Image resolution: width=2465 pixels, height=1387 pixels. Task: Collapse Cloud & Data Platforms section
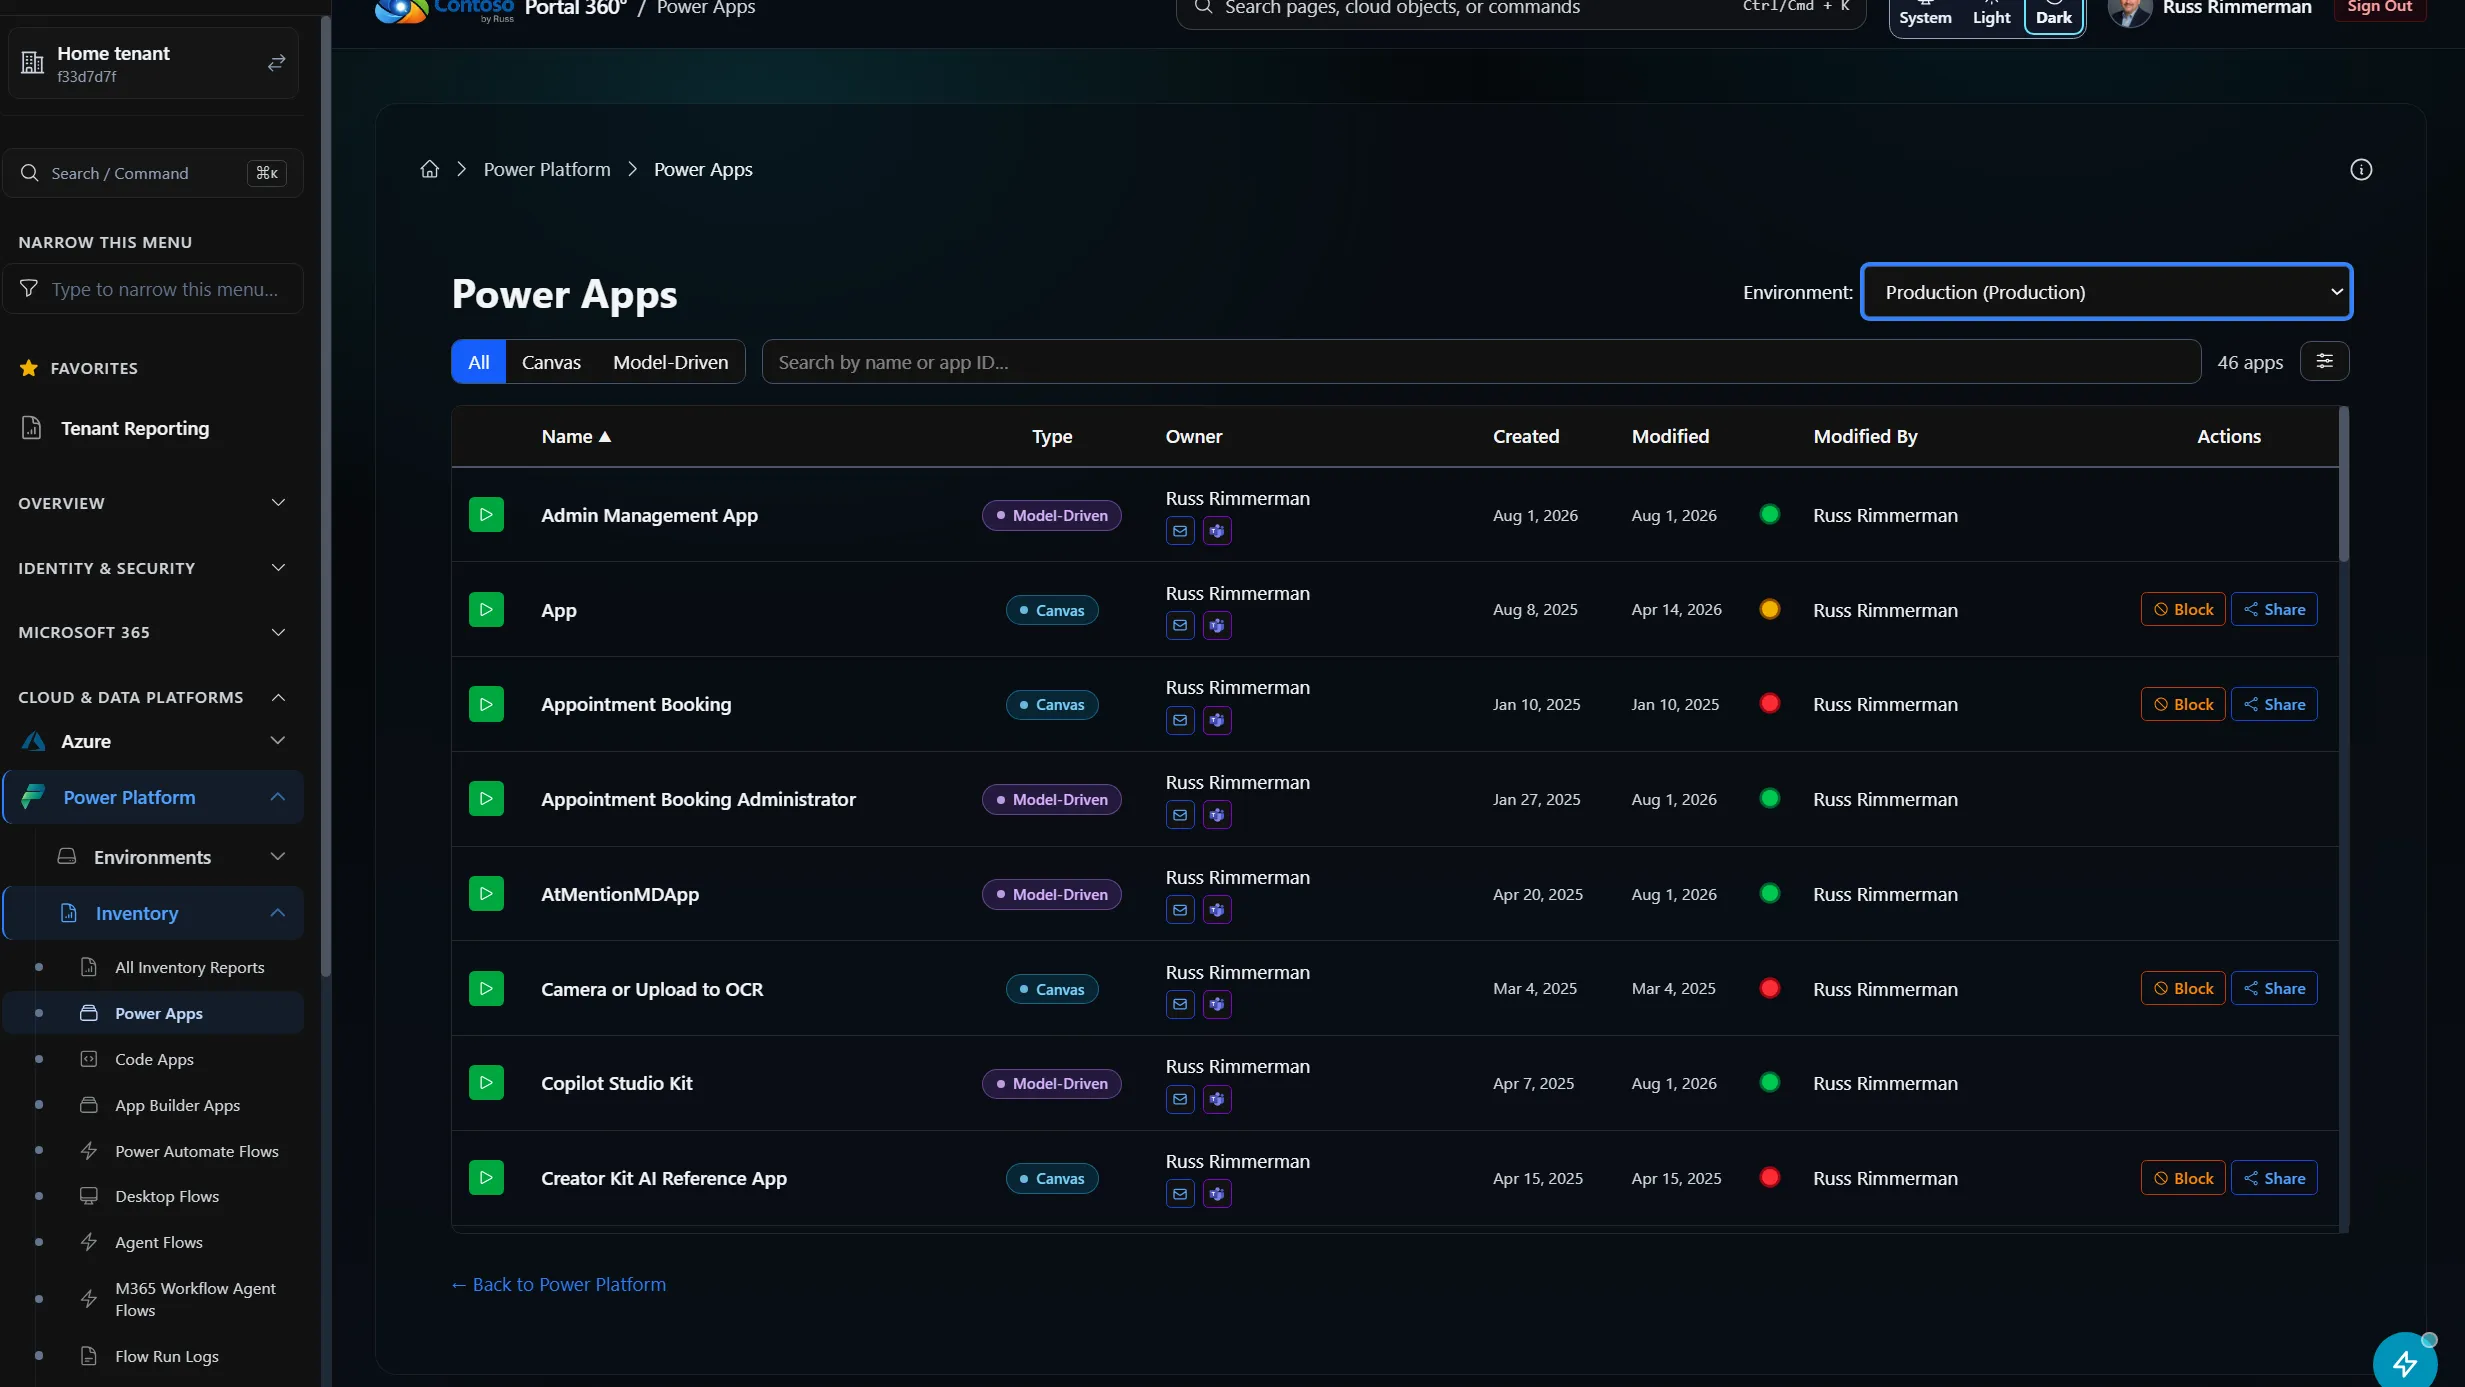click(152, 697)
